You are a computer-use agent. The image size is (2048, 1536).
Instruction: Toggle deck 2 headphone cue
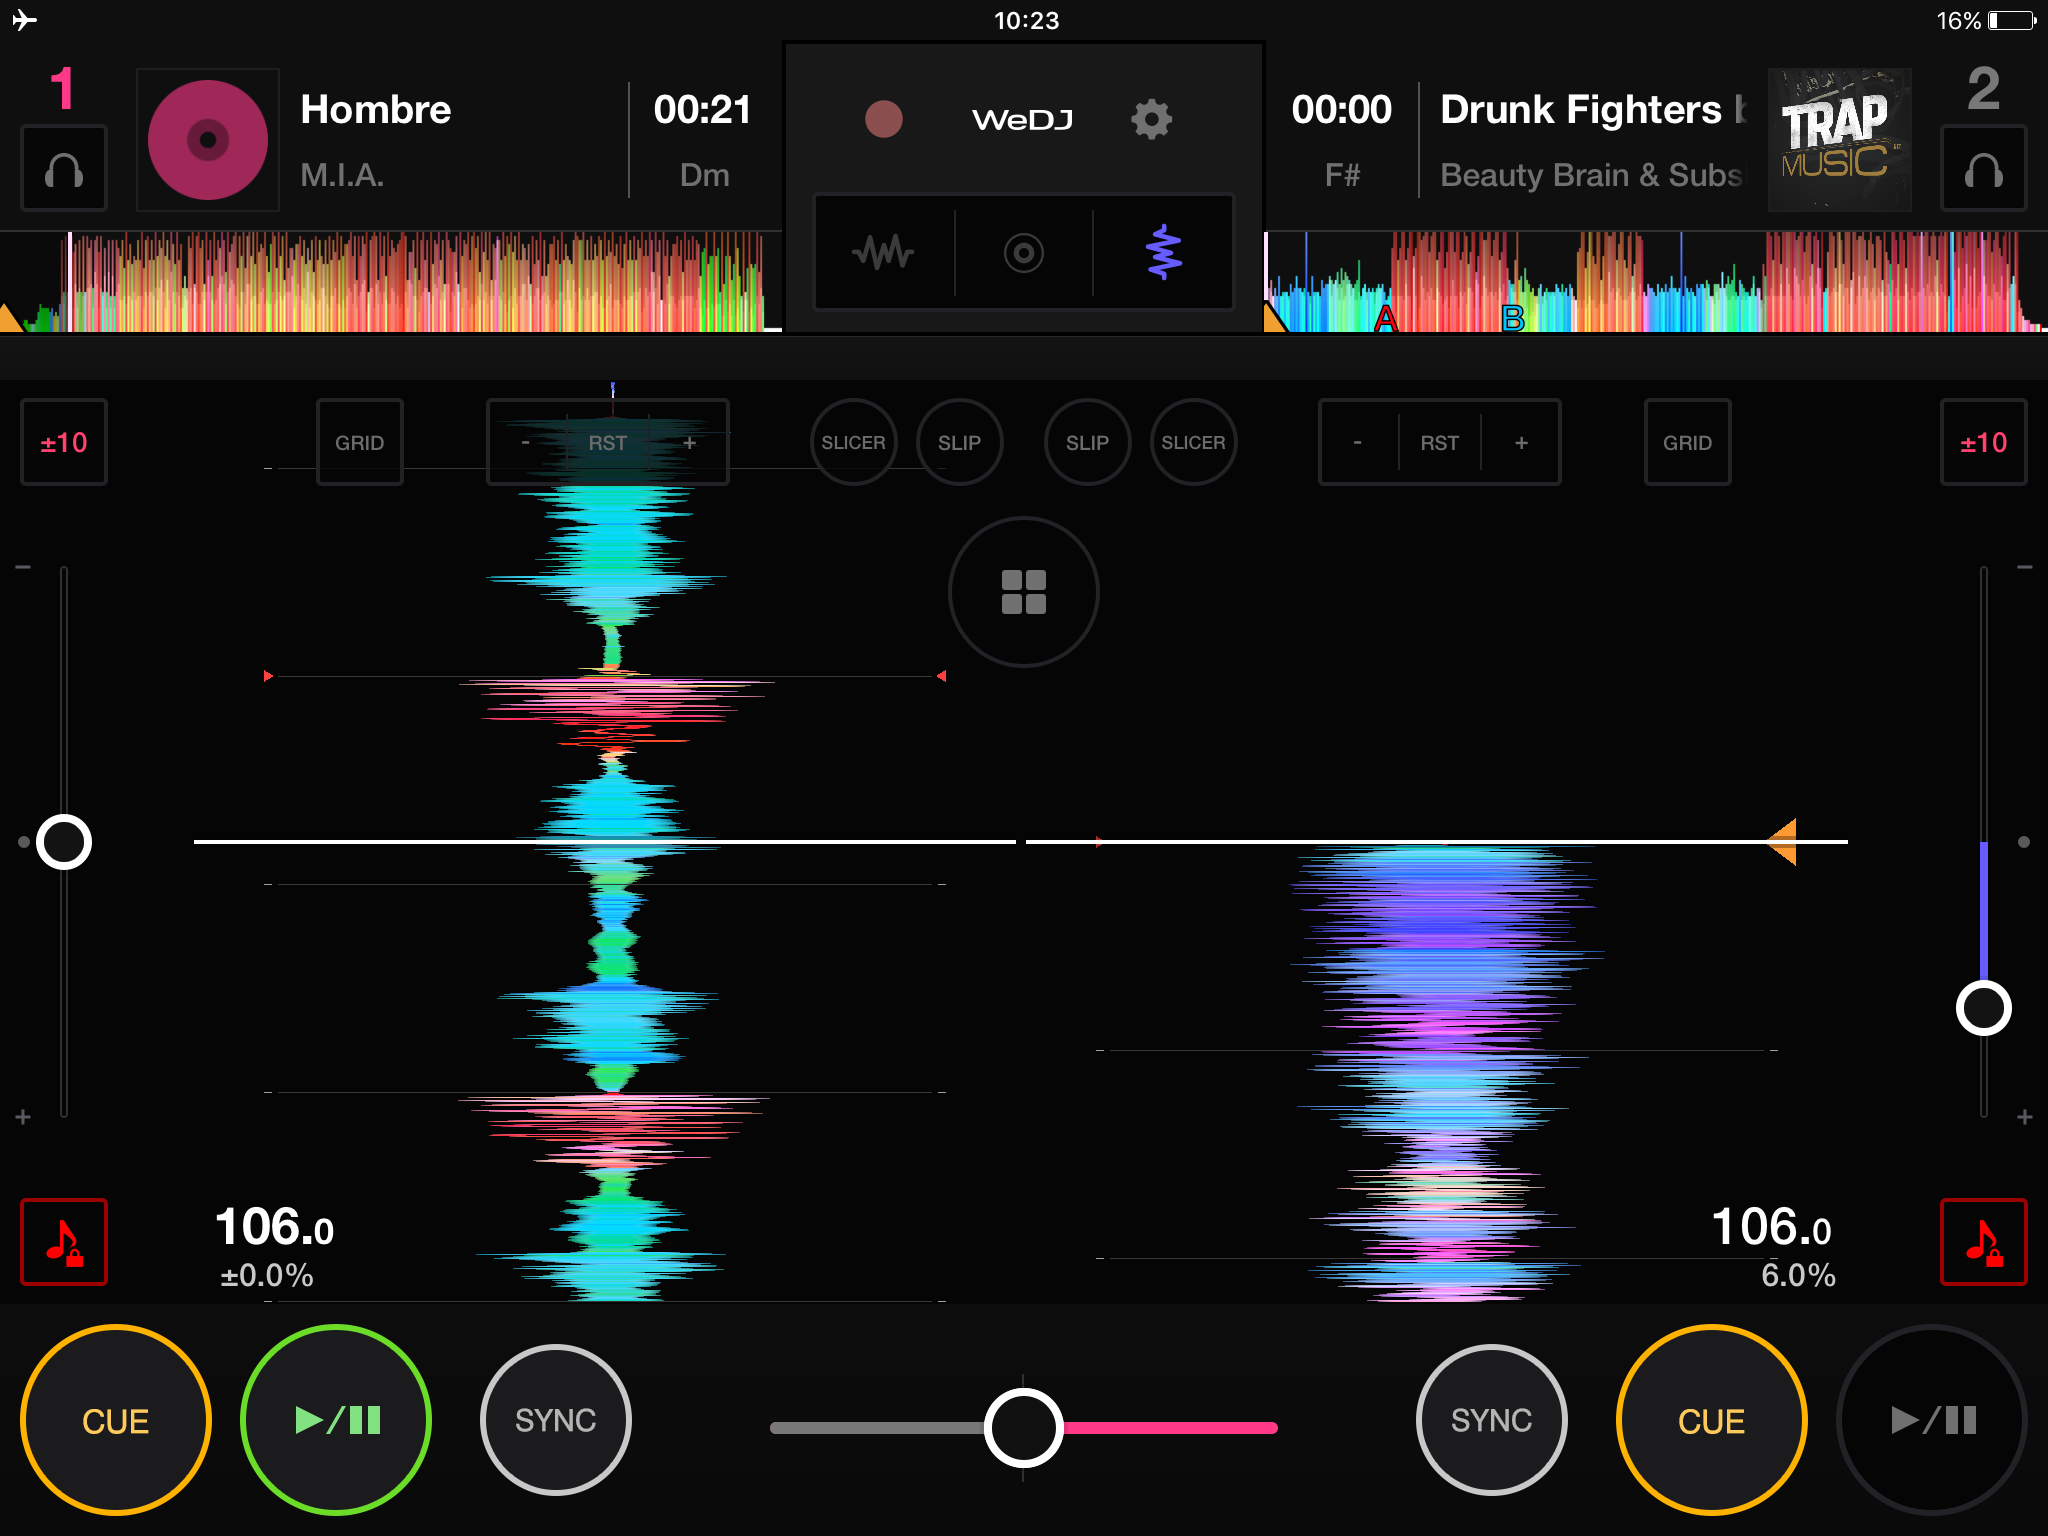tap(1984, 168)
